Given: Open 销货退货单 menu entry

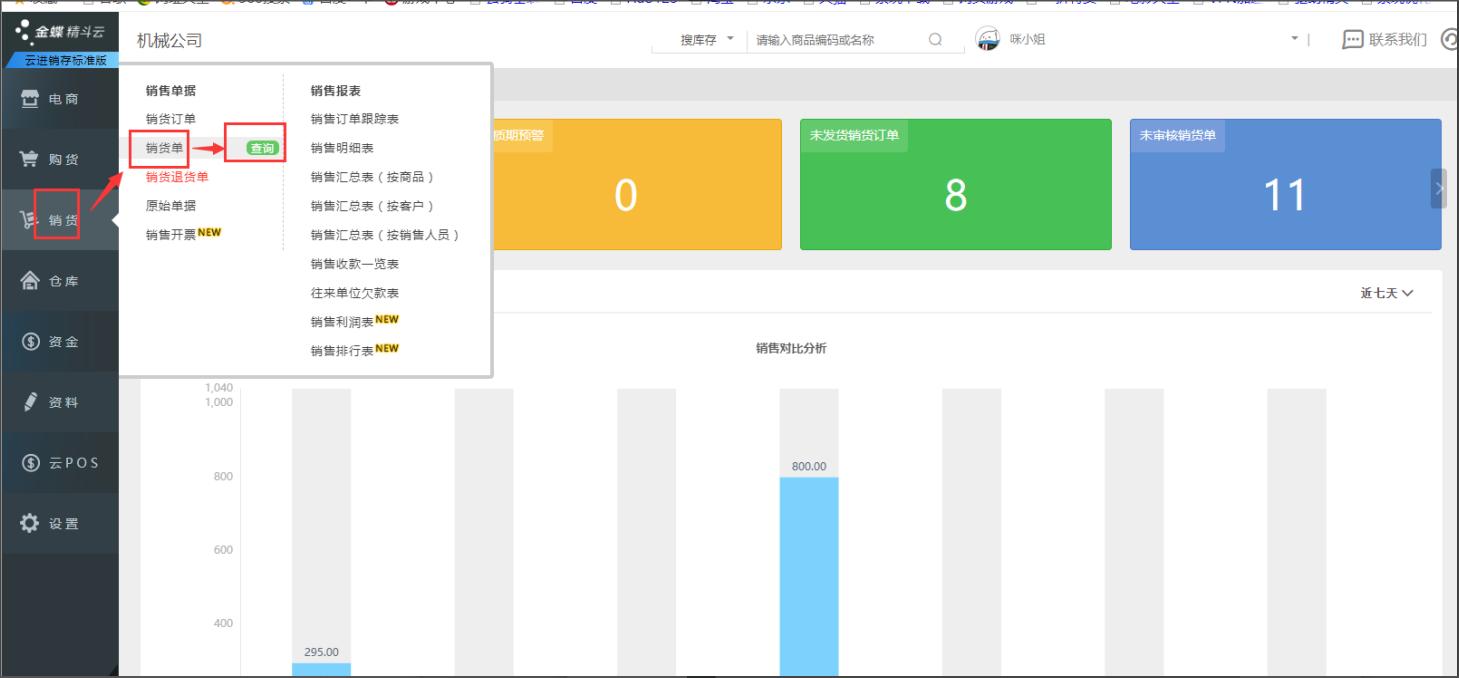Looking at the screenshot, I should pyautogui.click(x=177, y=177).
